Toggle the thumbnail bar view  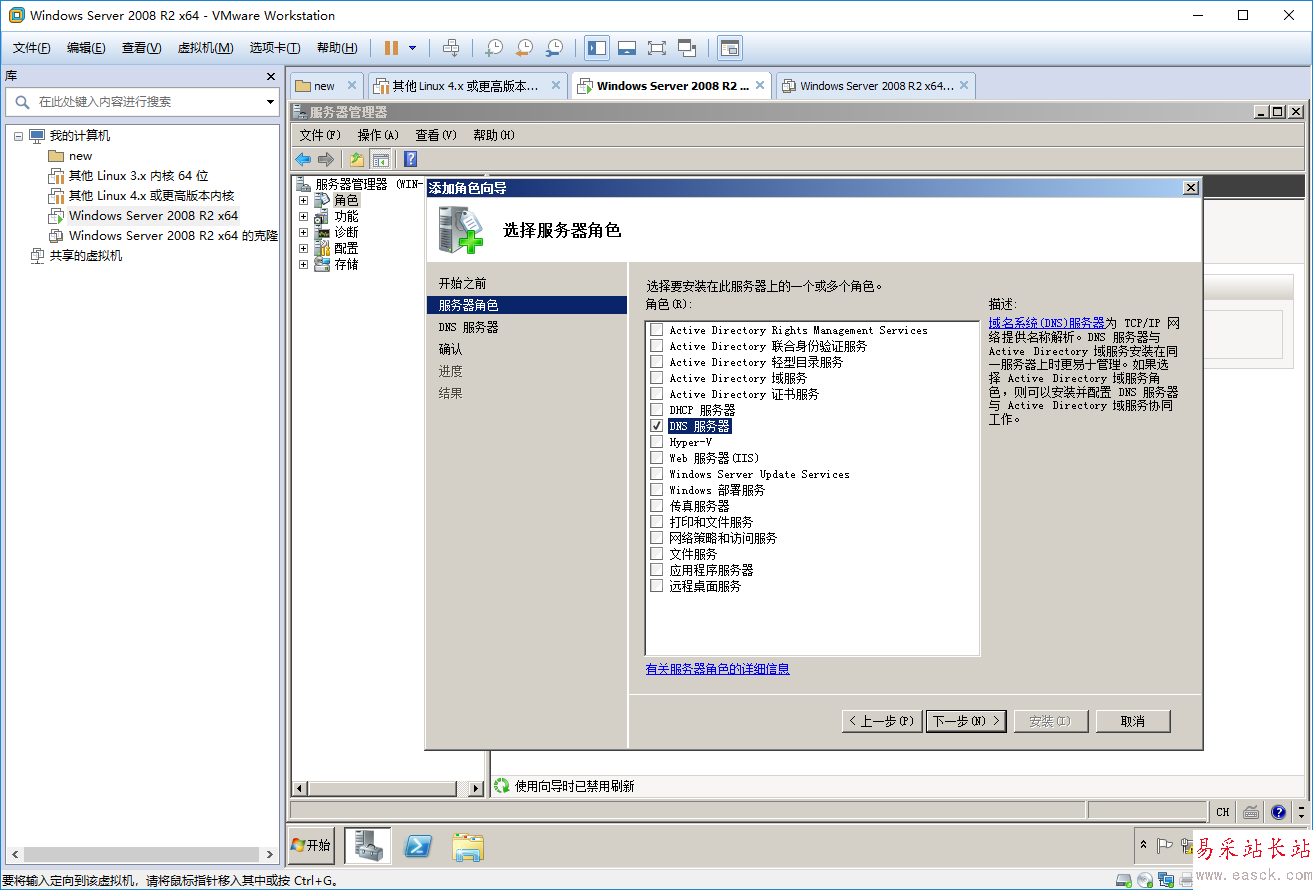click(627, 48)
